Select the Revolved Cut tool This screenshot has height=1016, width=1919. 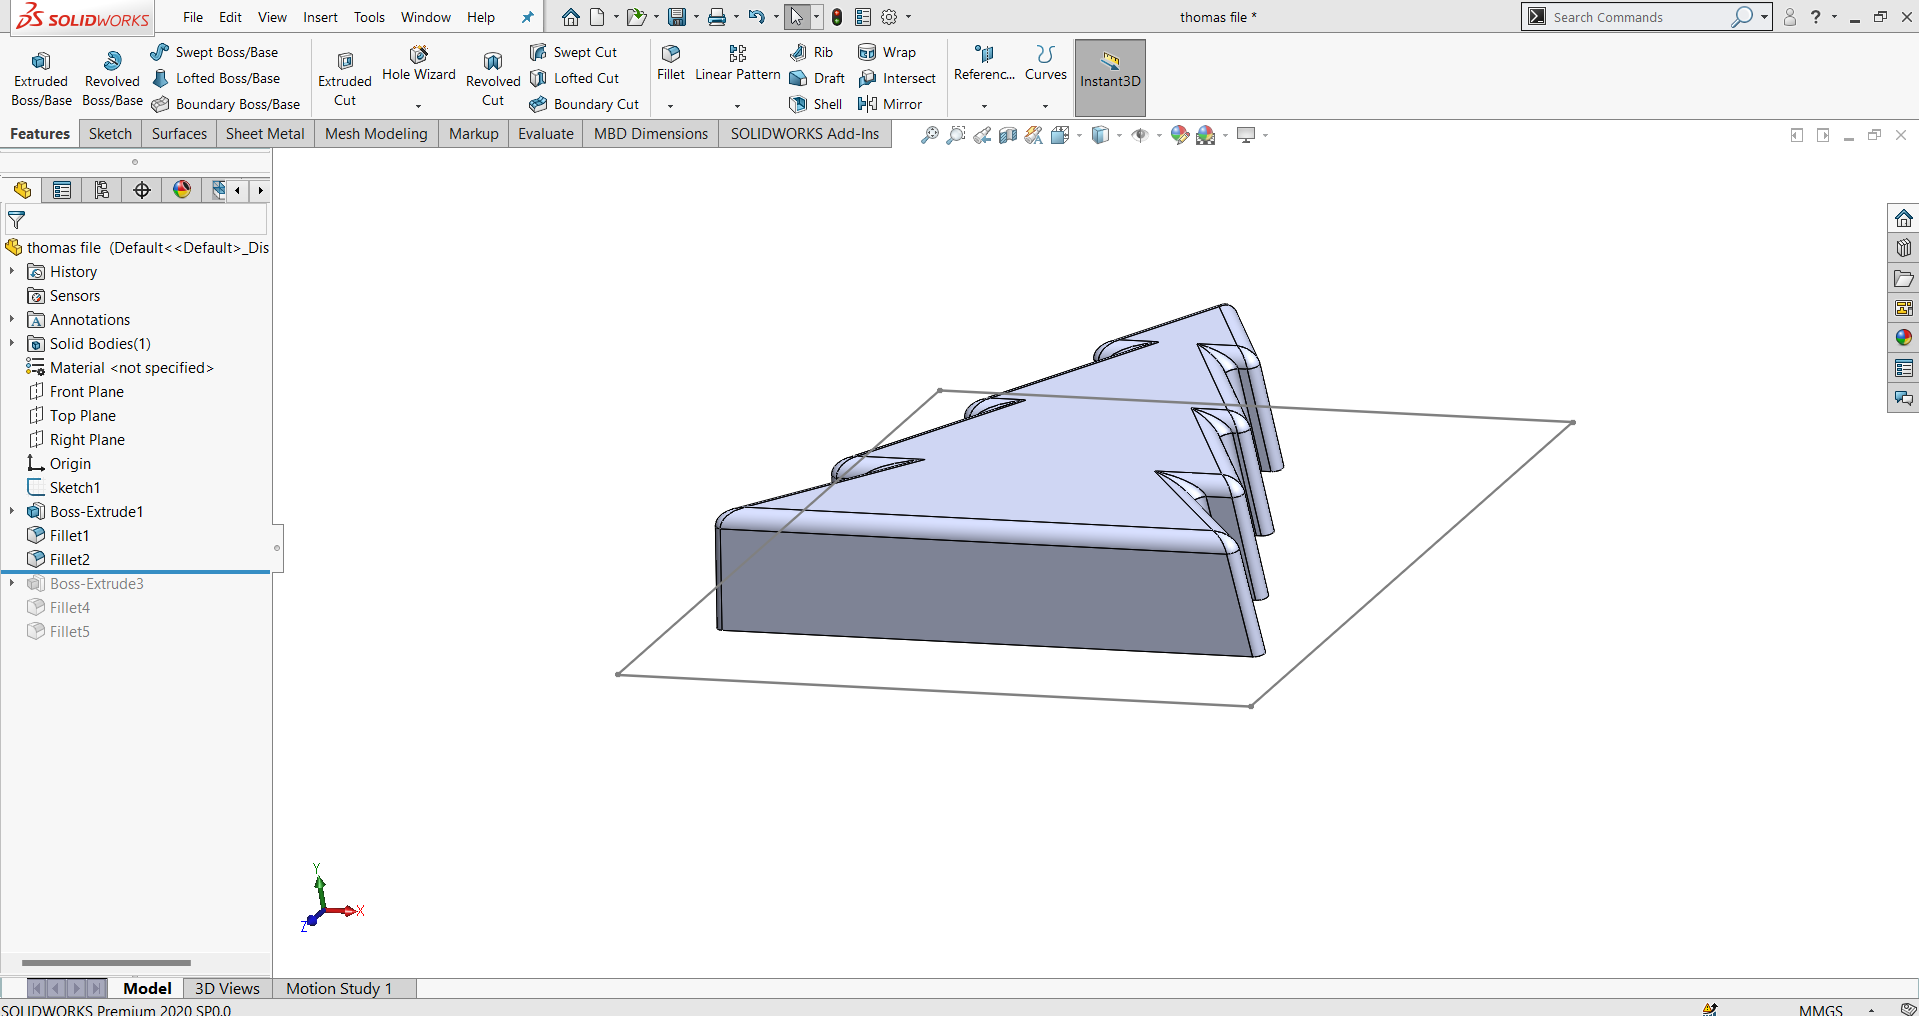493,78
